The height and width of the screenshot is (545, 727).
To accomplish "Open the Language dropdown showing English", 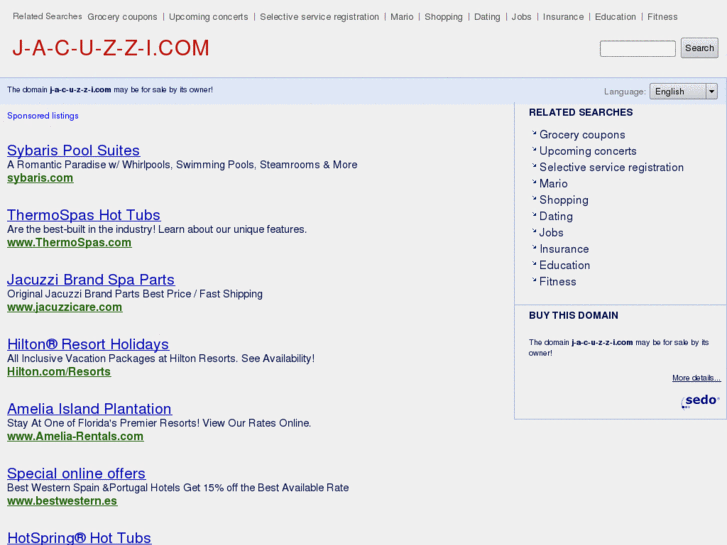I will (683, 91).
